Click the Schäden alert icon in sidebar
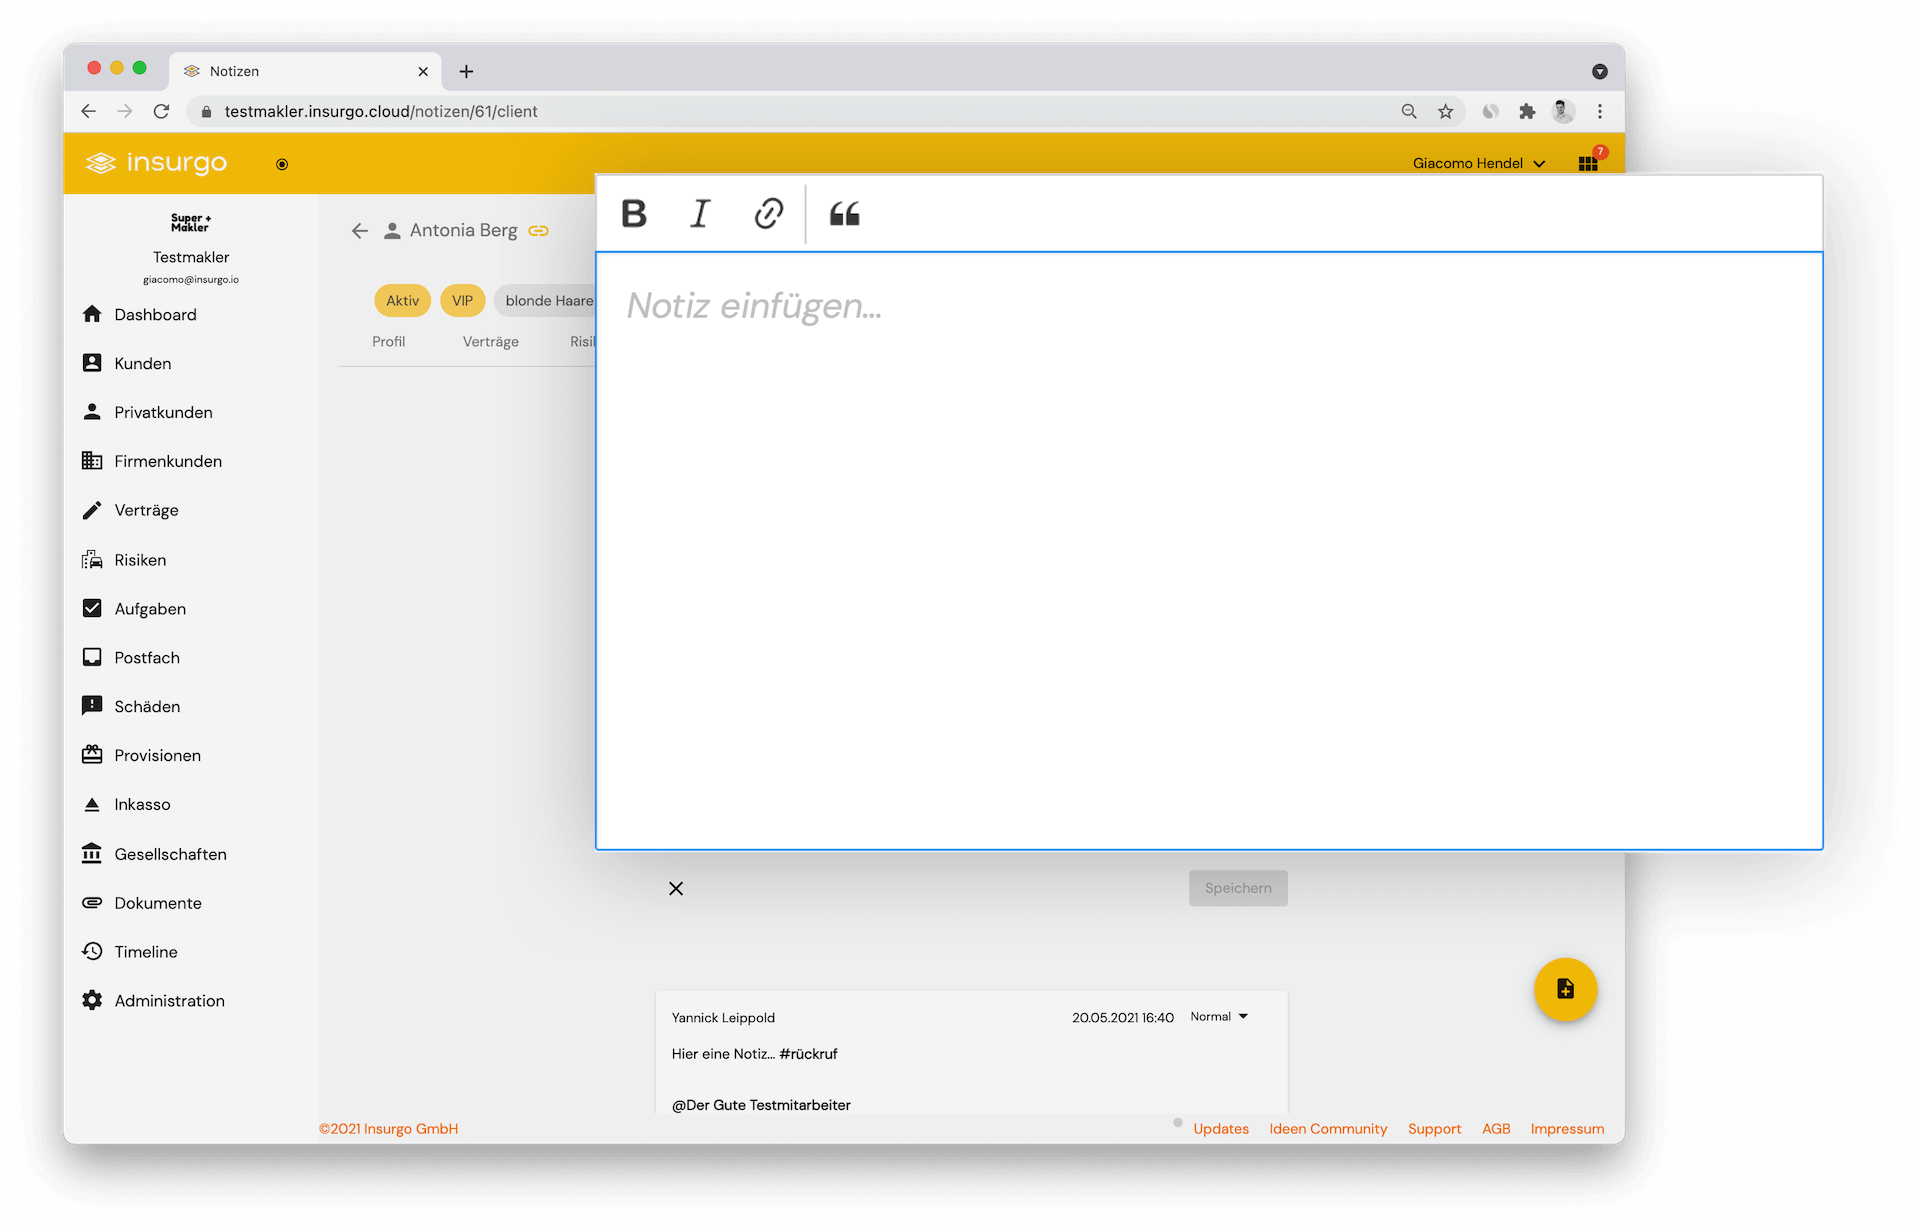1920x1228 pixels. click(92, 706)
